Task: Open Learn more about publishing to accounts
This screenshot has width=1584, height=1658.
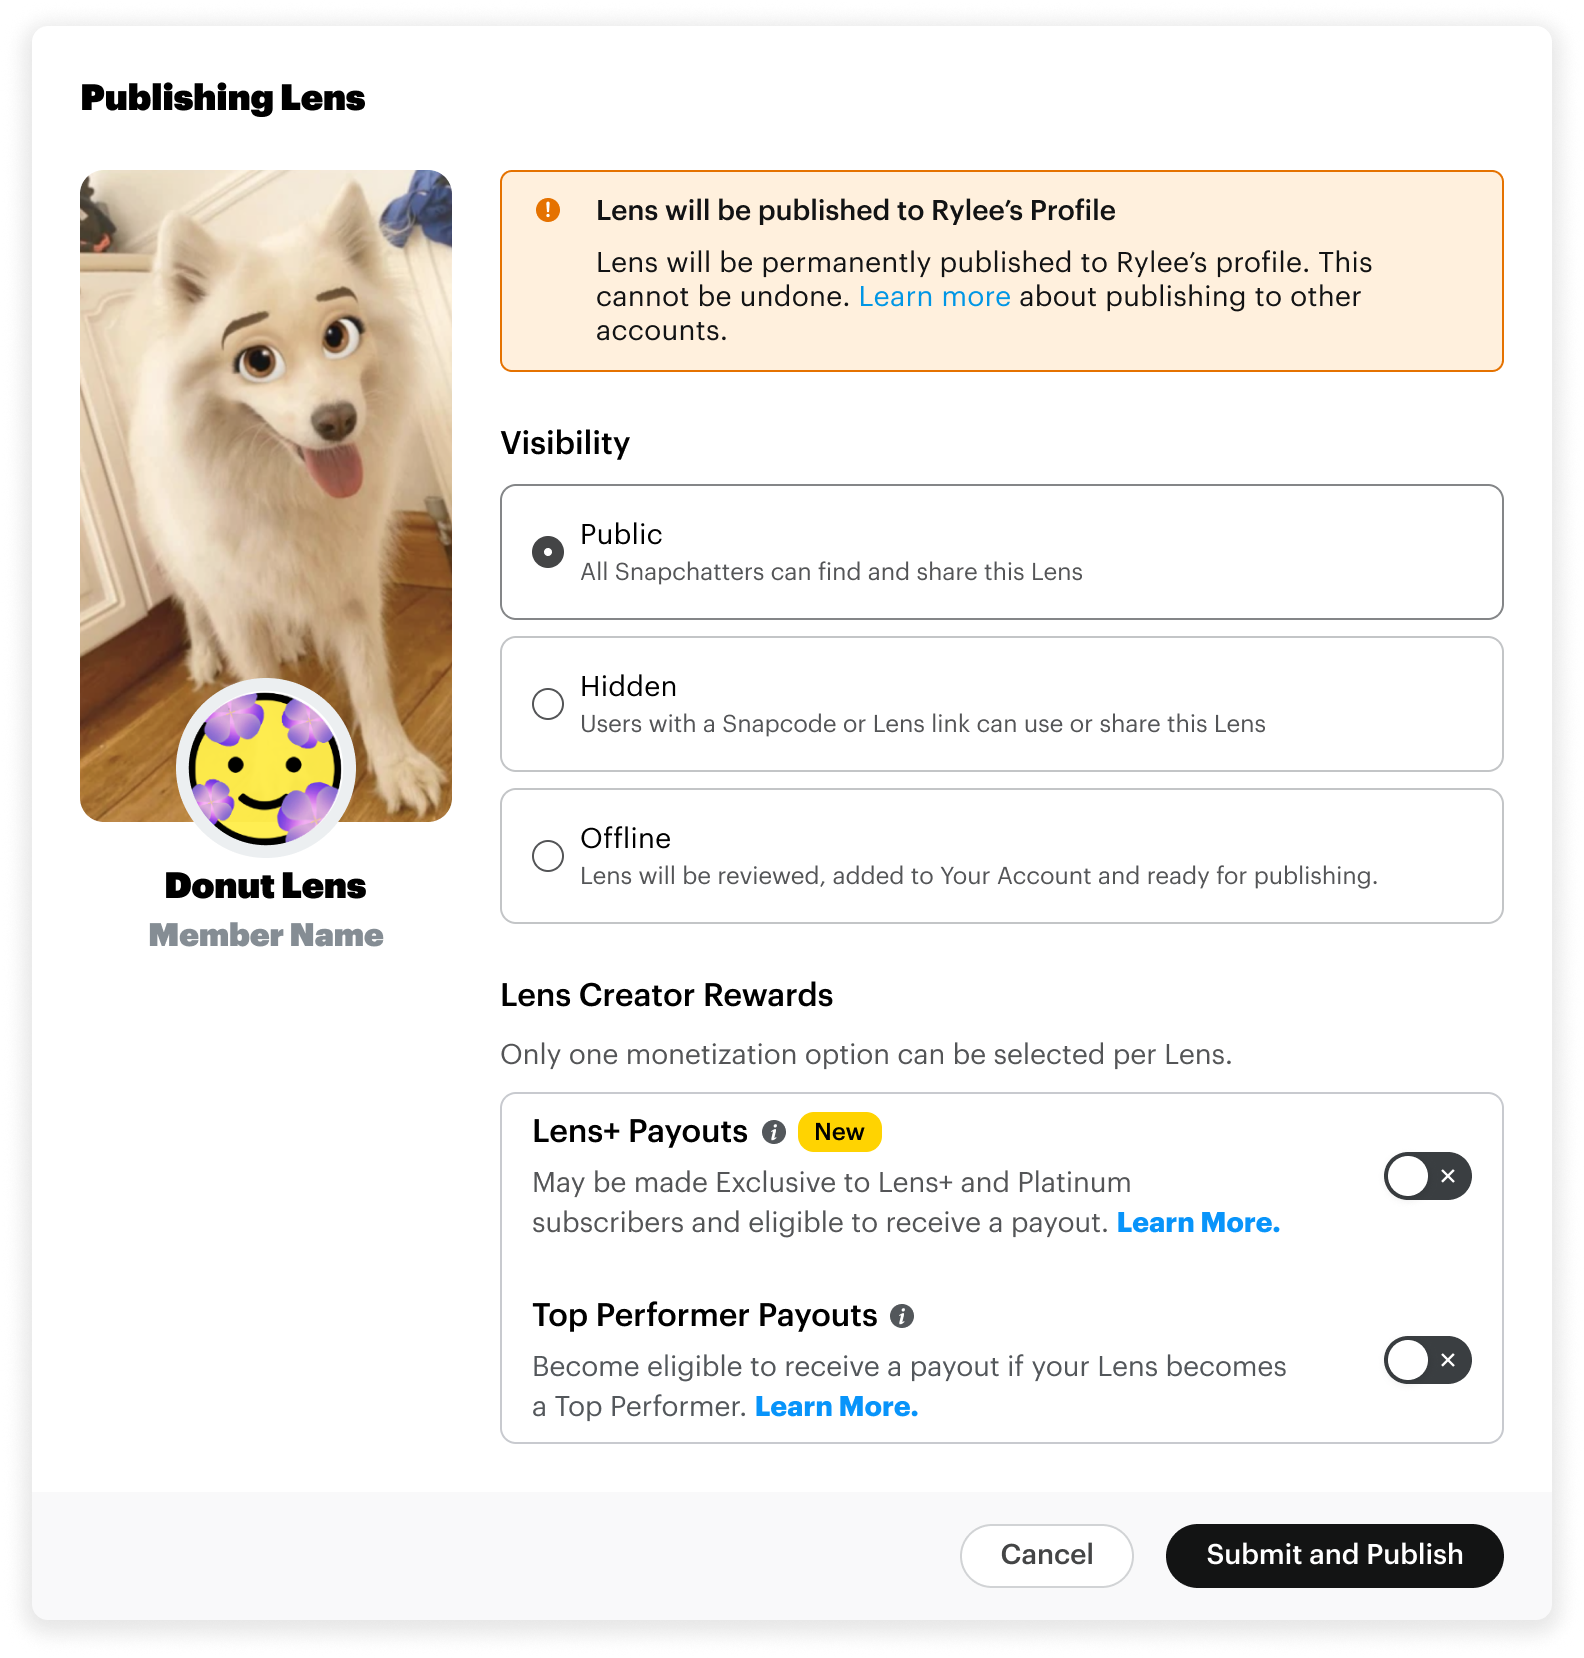Action: coord(934,297)
